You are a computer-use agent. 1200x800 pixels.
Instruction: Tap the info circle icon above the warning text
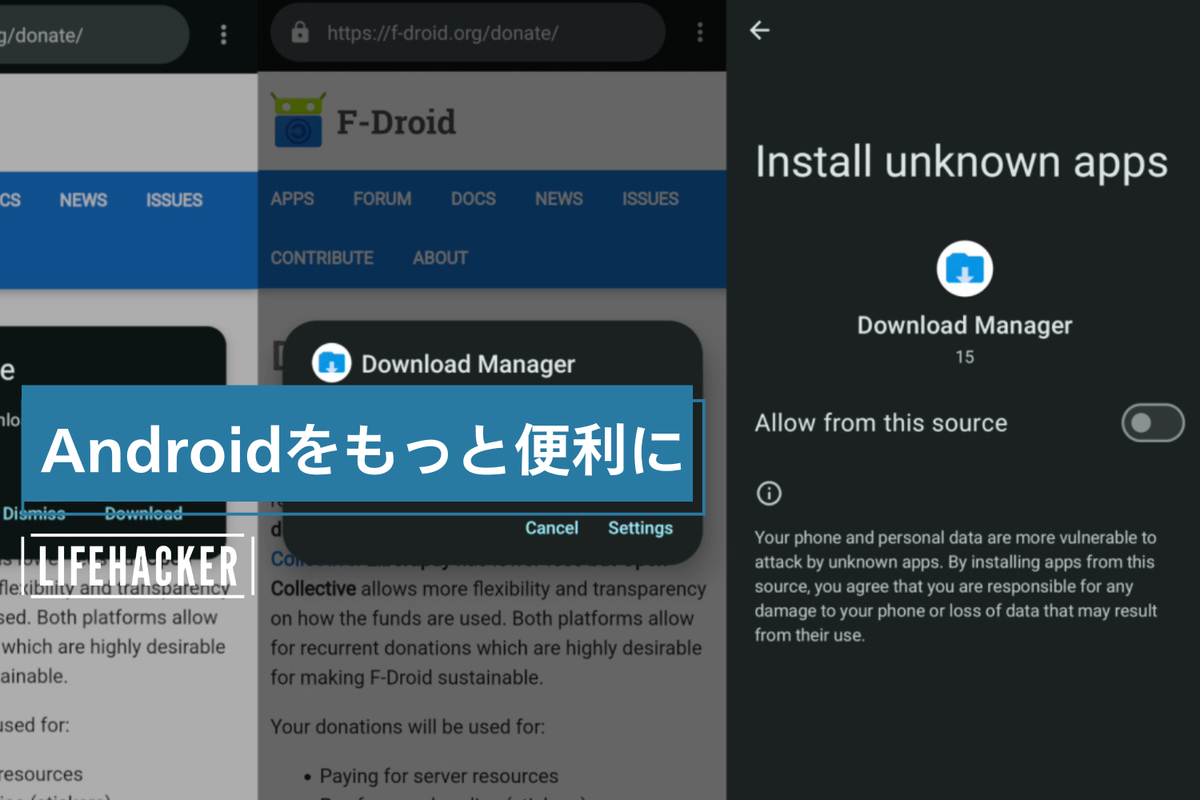(x=769, y=492)
